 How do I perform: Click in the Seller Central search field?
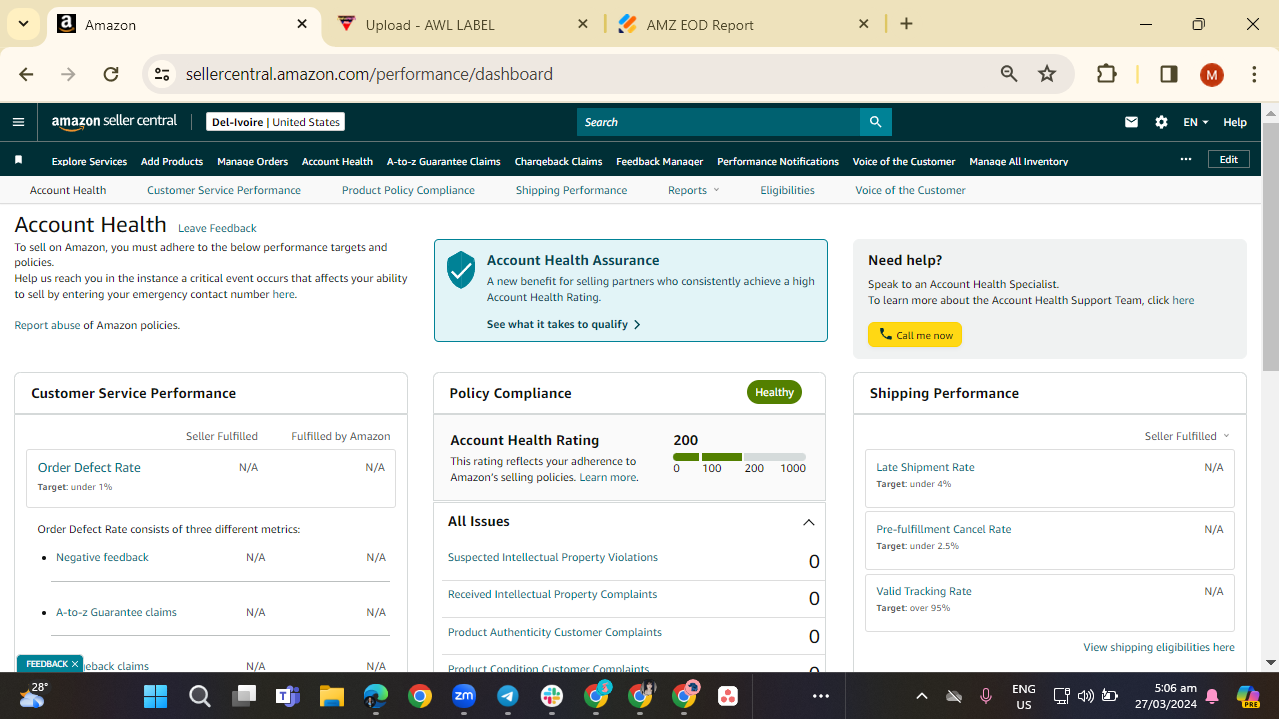point(718,122)
